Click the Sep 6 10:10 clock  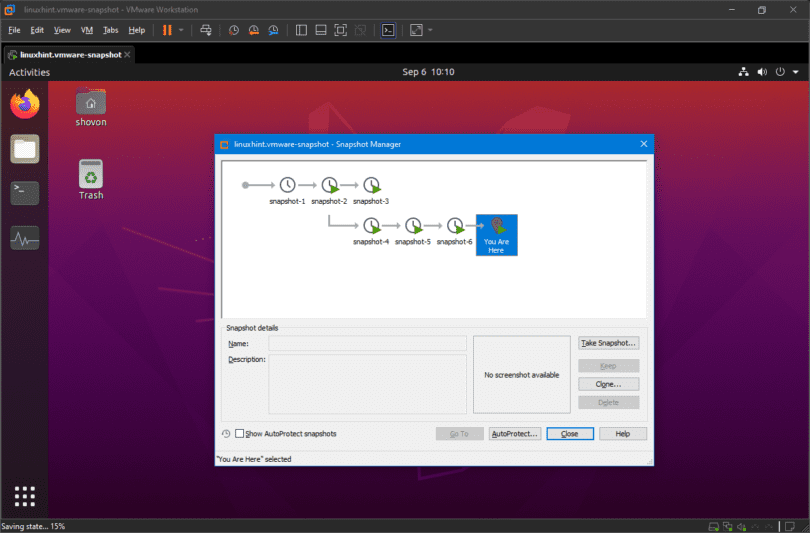tap(428, 72)
